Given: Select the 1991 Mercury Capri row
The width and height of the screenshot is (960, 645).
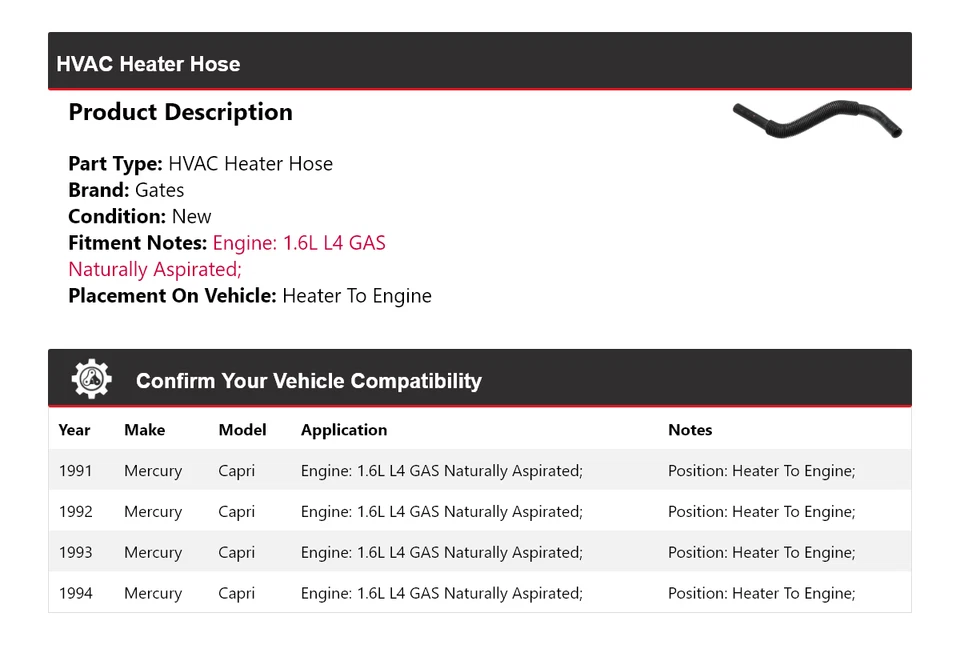Looking at the screenshot, I should click(480, 470).
